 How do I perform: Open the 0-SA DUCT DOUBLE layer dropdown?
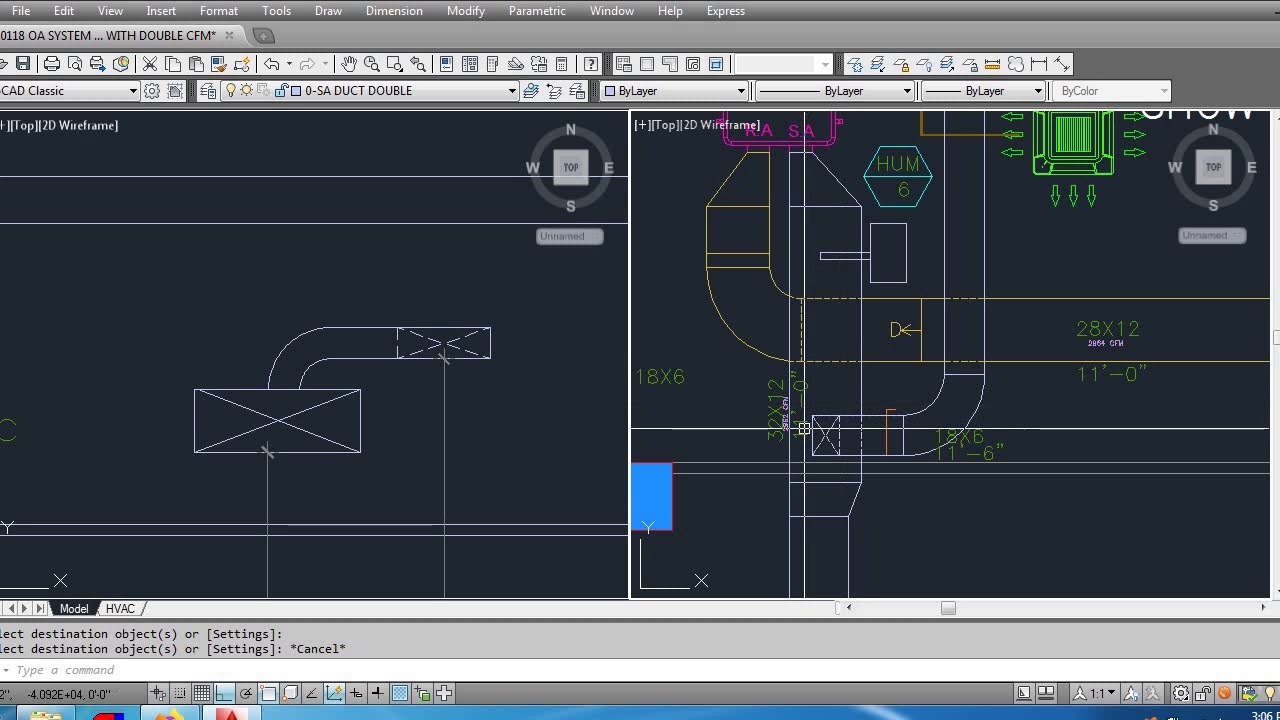[369, 91]
